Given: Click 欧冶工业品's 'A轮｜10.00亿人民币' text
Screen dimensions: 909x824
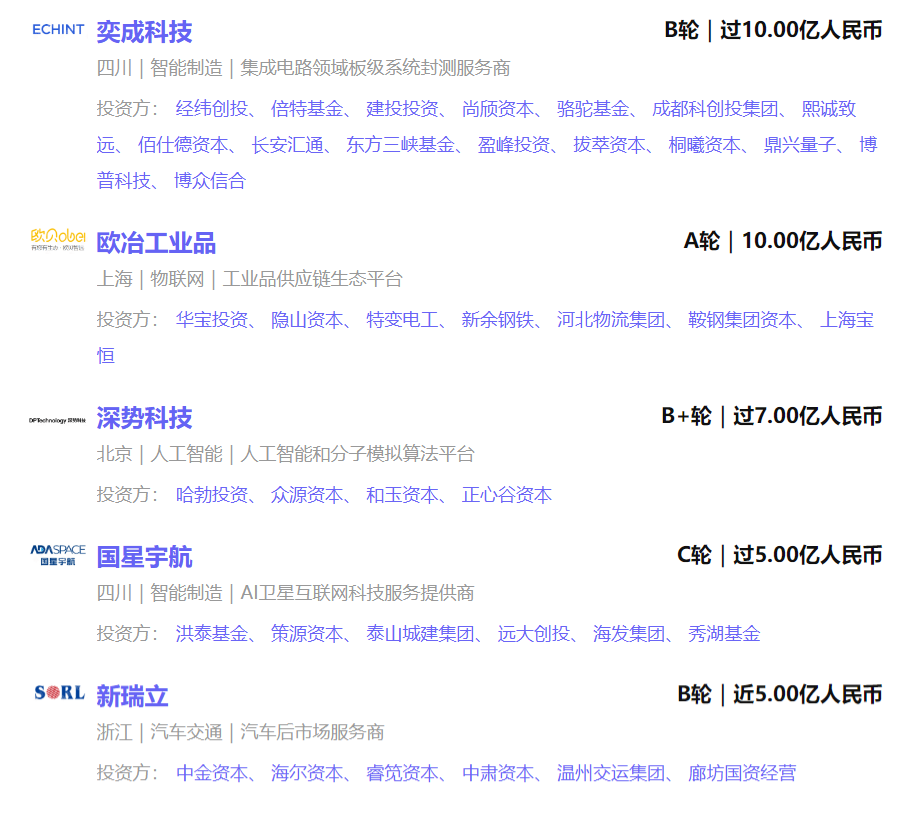Looking at the screenshot, I should click(x=783, y=241).
